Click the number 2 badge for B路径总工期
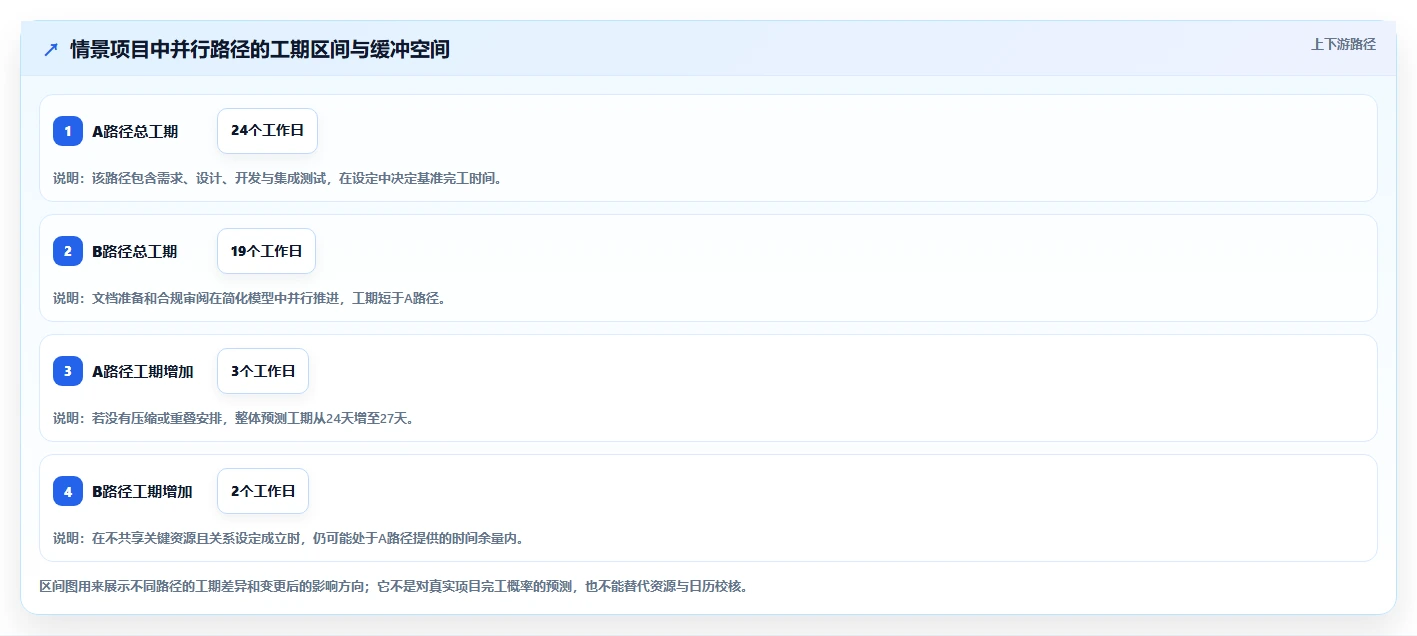The image size is (1417, 636). tap(68, 251)
